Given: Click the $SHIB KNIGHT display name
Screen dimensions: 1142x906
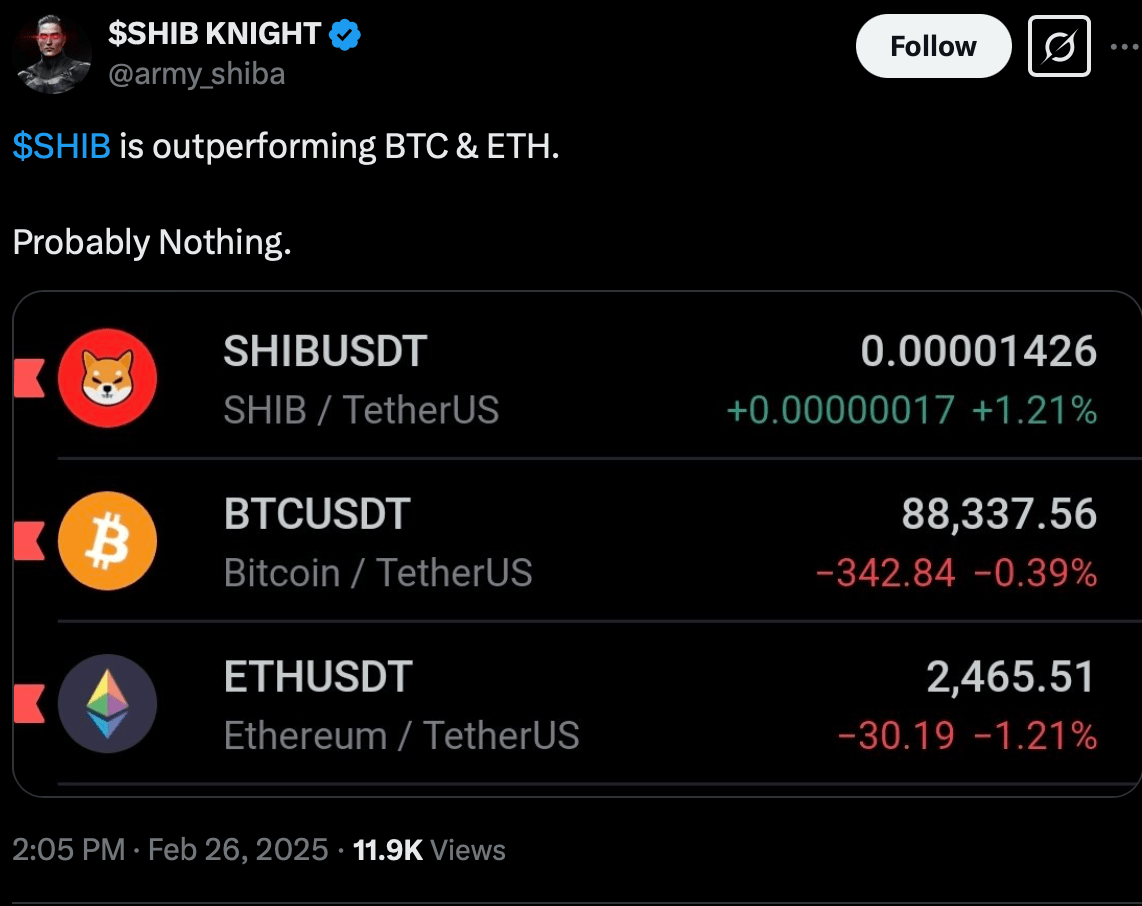Looking at the screenshot, I should tap(213, 35).
